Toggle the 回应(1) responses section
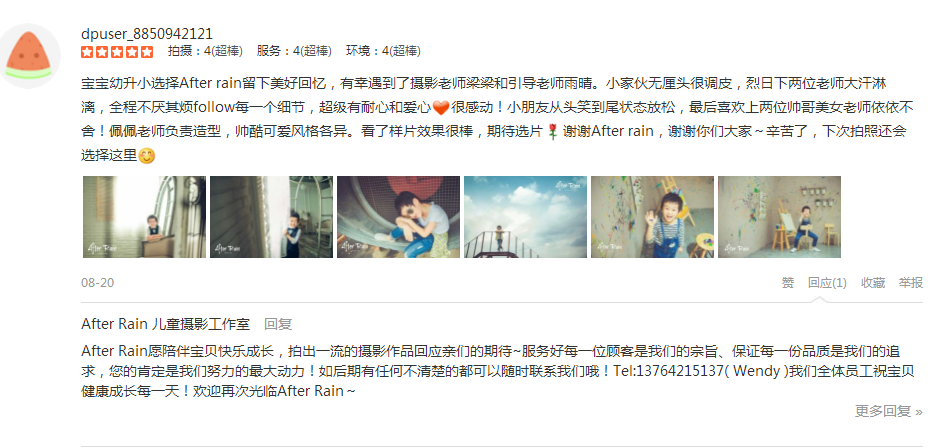Screen dimensions: 935x448 827,283
